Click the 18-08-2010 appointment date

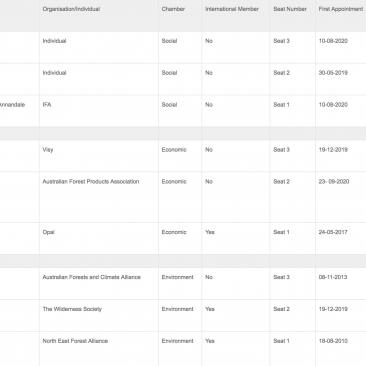point(333,341)
